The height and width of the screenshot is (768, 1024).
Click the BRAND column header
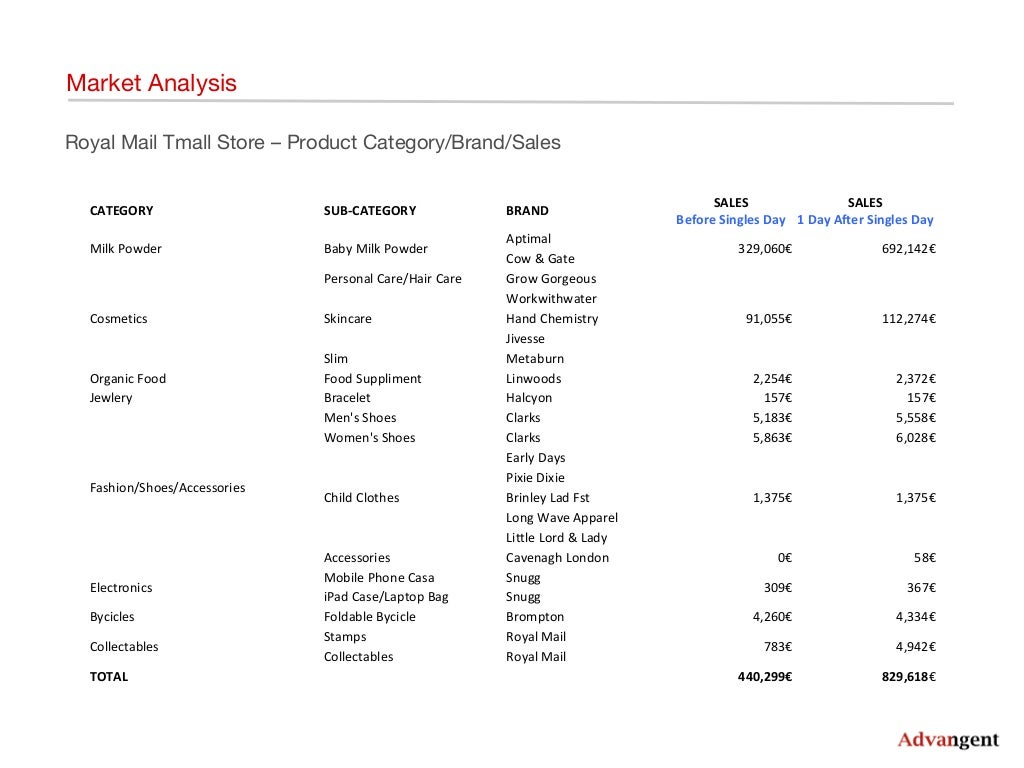[527, 211]
